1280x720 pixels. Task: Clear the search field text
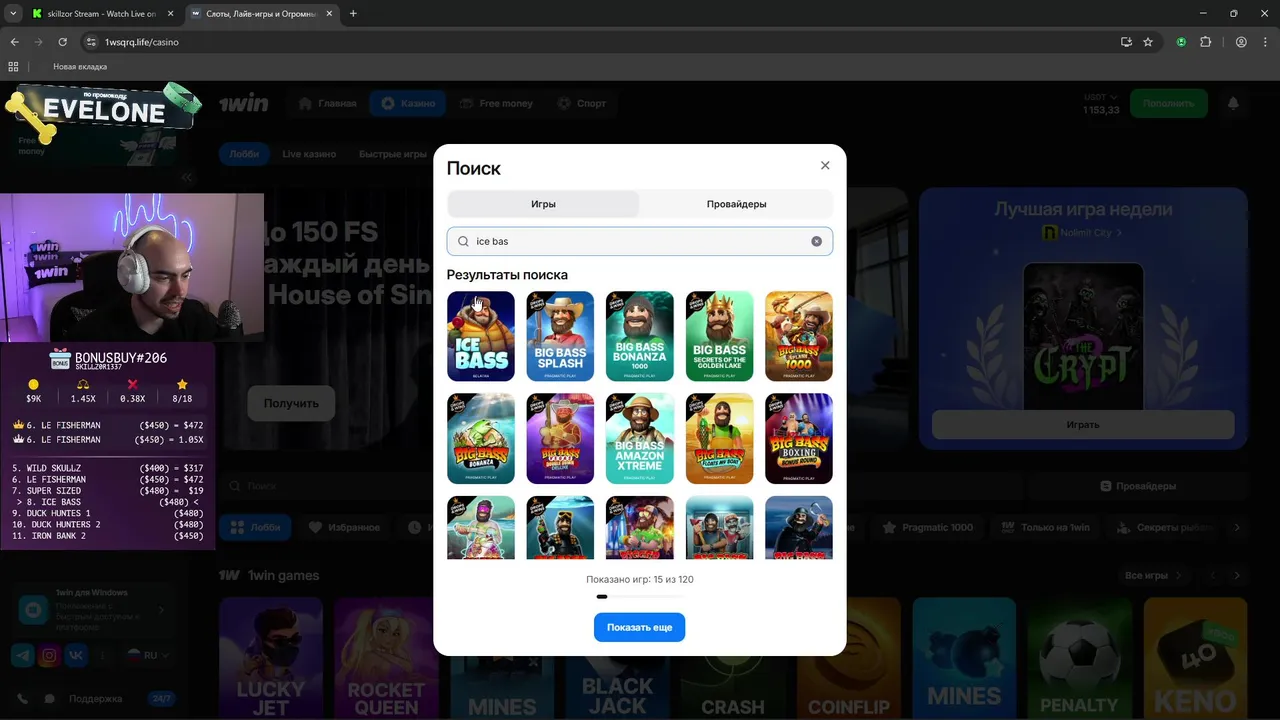pos(816,241)
